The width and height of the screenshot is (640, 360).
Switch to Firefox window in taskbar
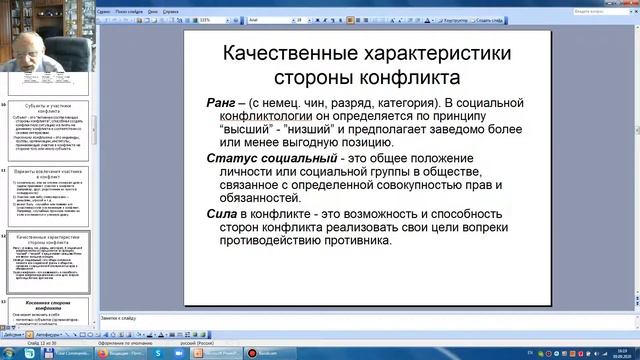(x=120, y=353)
